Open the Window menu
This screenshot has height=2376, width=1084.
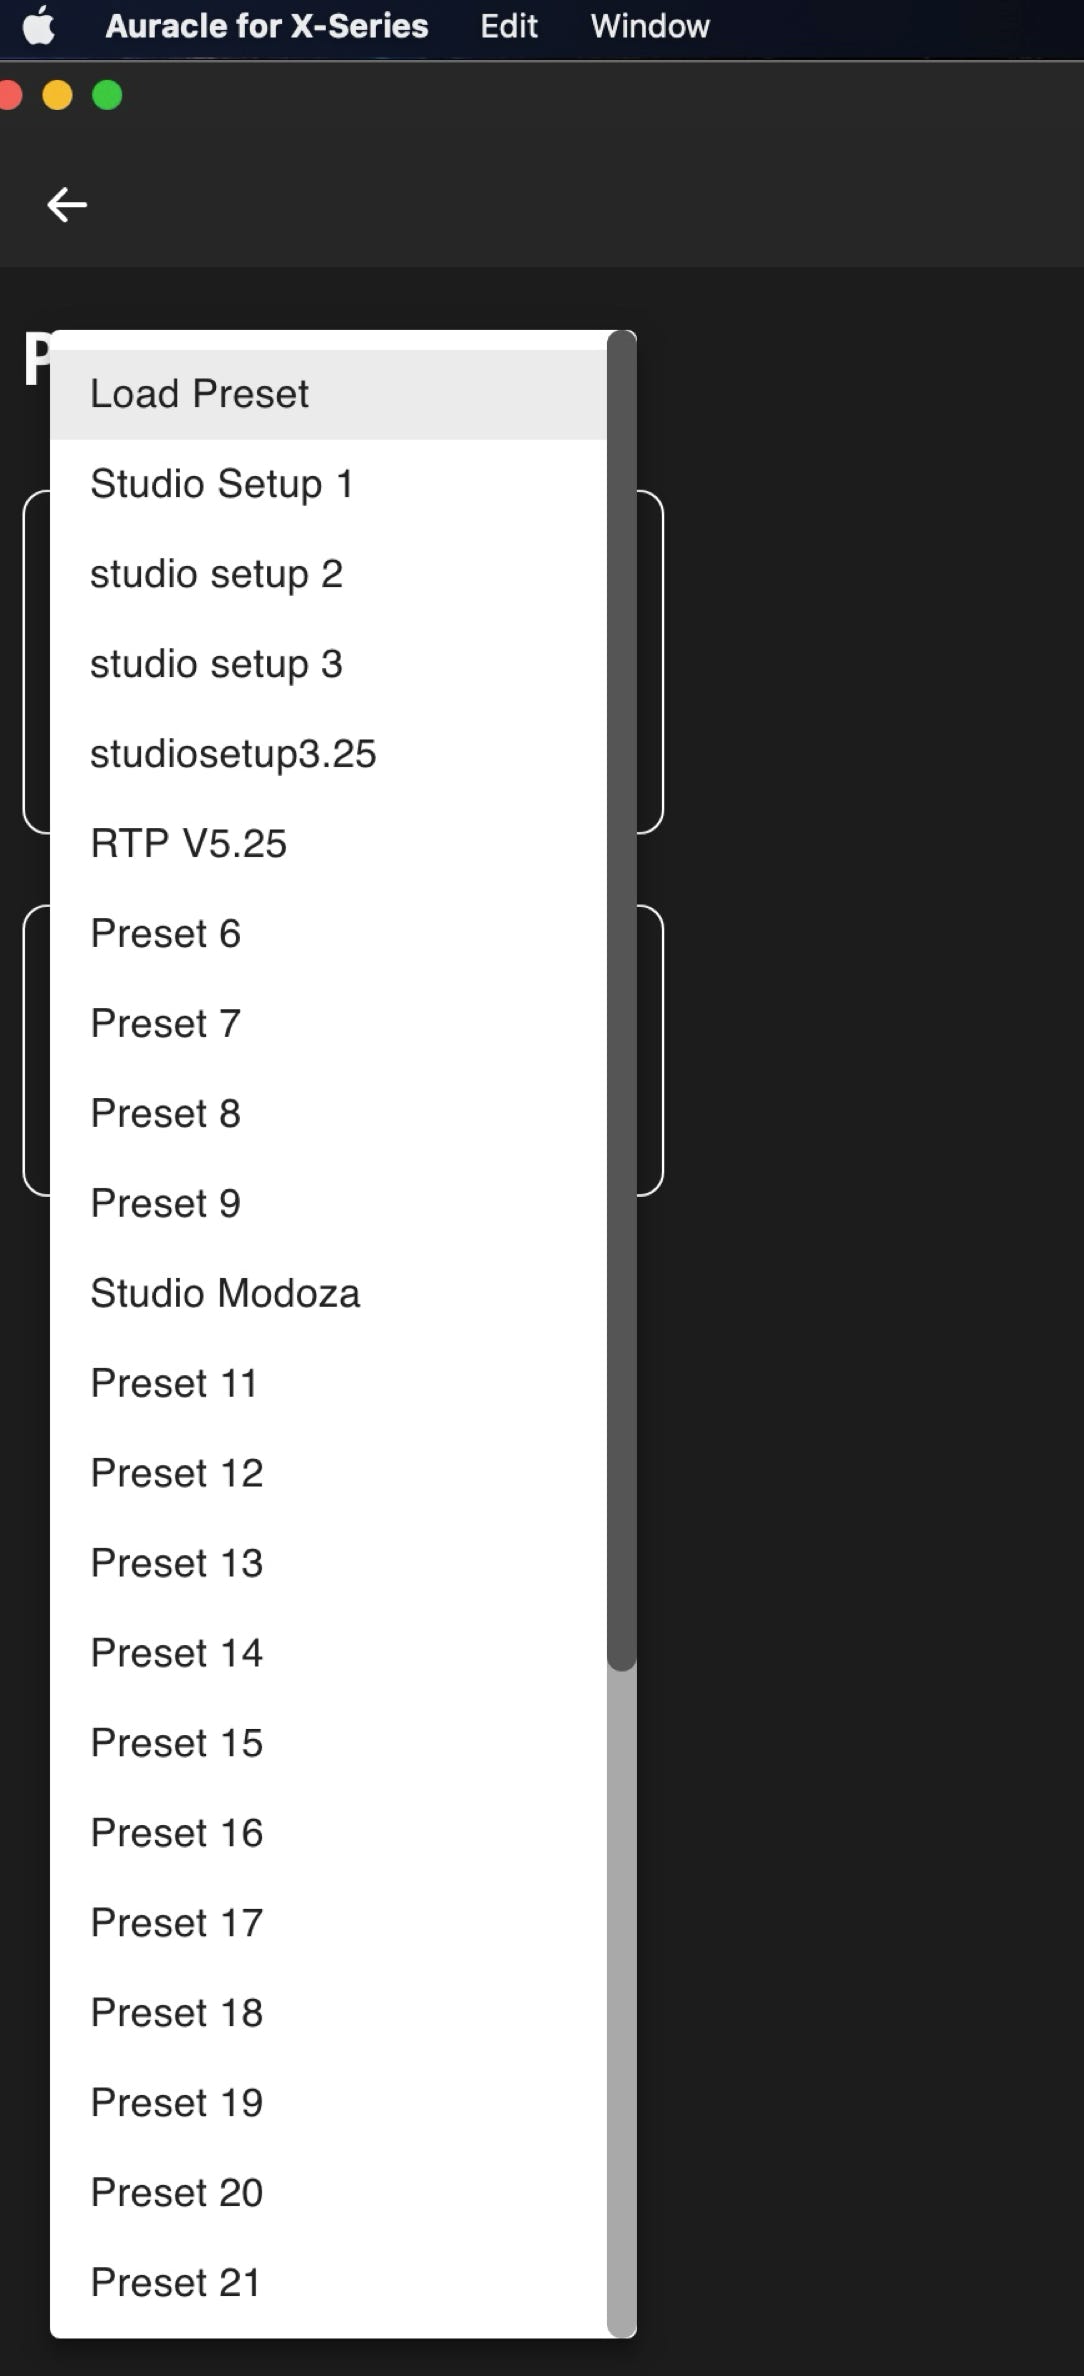pyautogui.click(x=650, y=26)
